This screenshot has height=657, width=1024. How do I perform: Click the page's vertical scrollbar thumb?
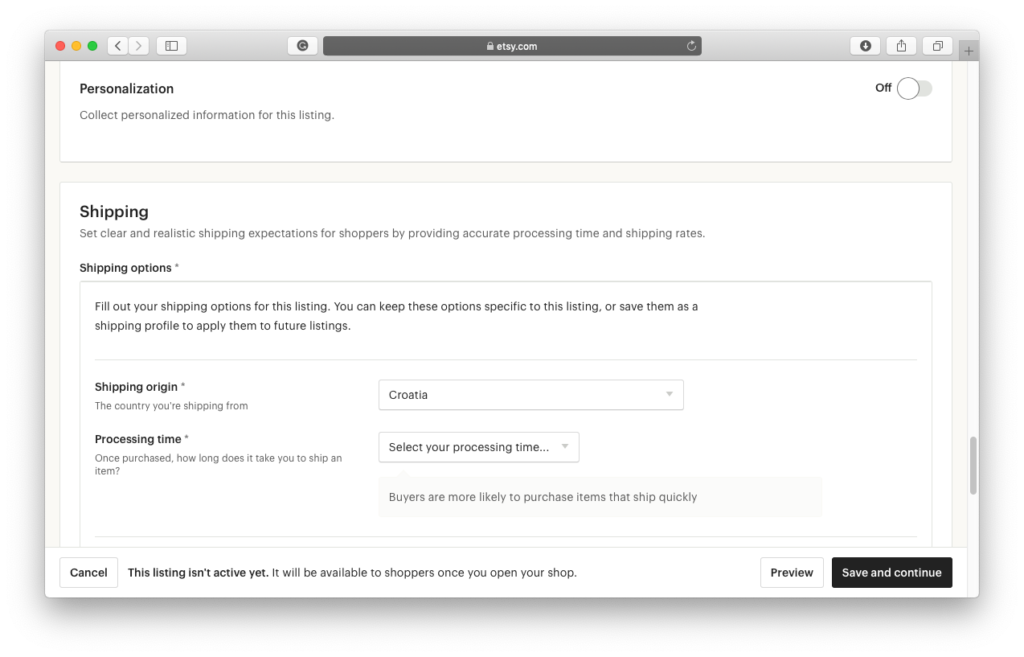point(973,465)
